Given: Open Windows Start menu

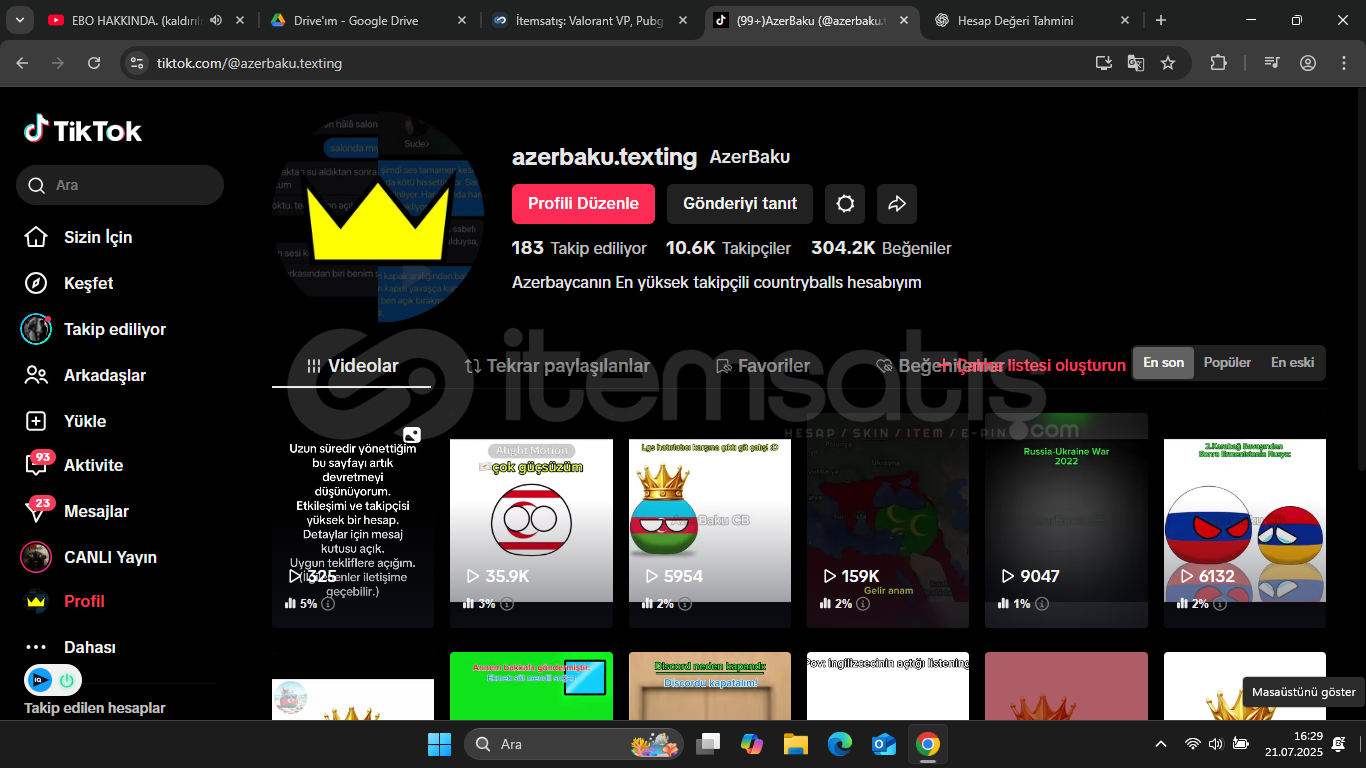Looking at the screenshot, I should click(x=439, y=744).
